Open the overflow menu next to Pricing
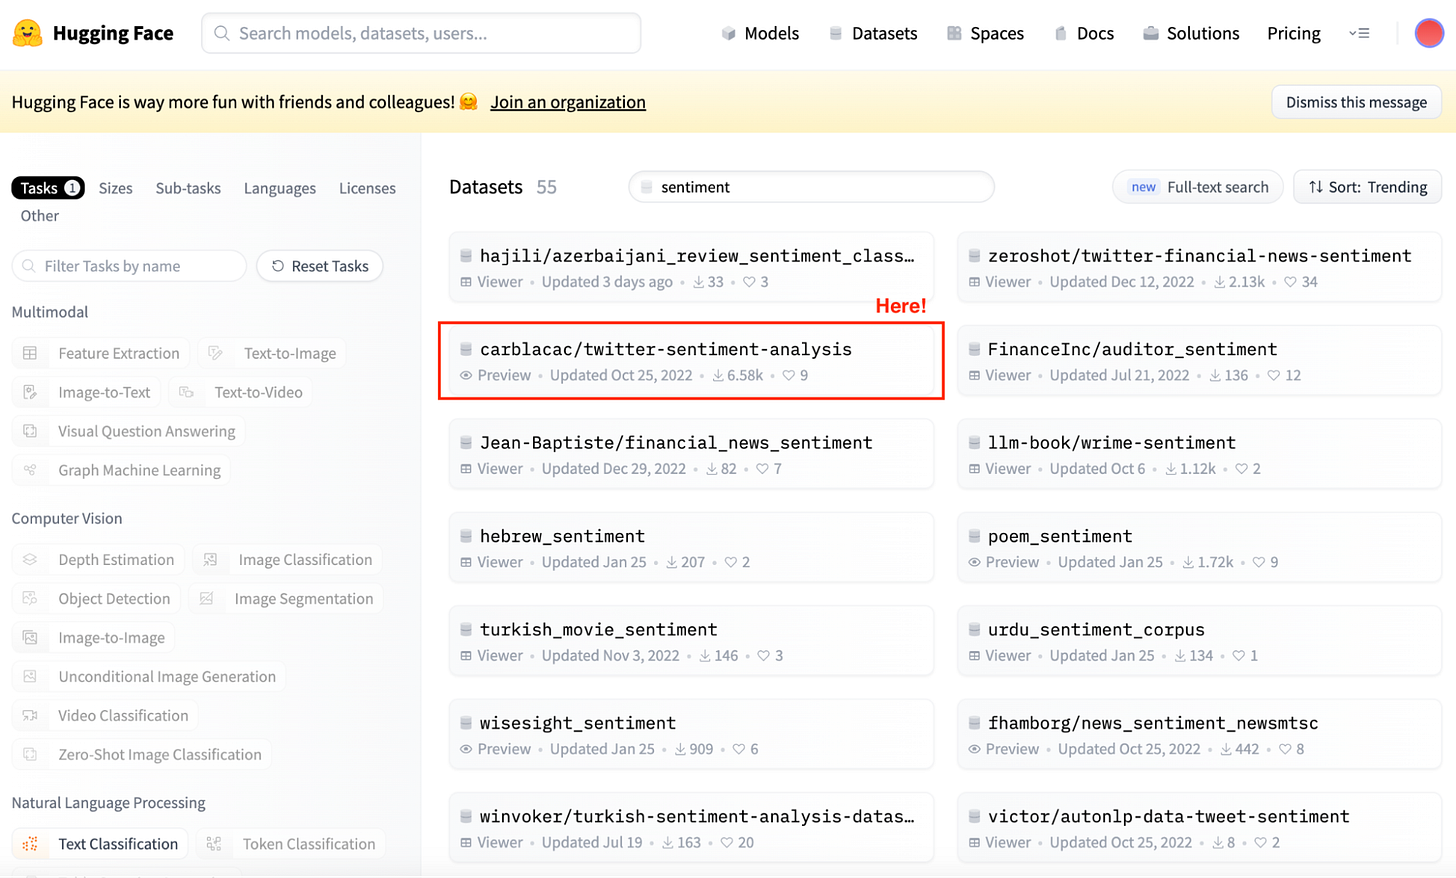This screenshot has height=878, width=1456. [1360, 32]
